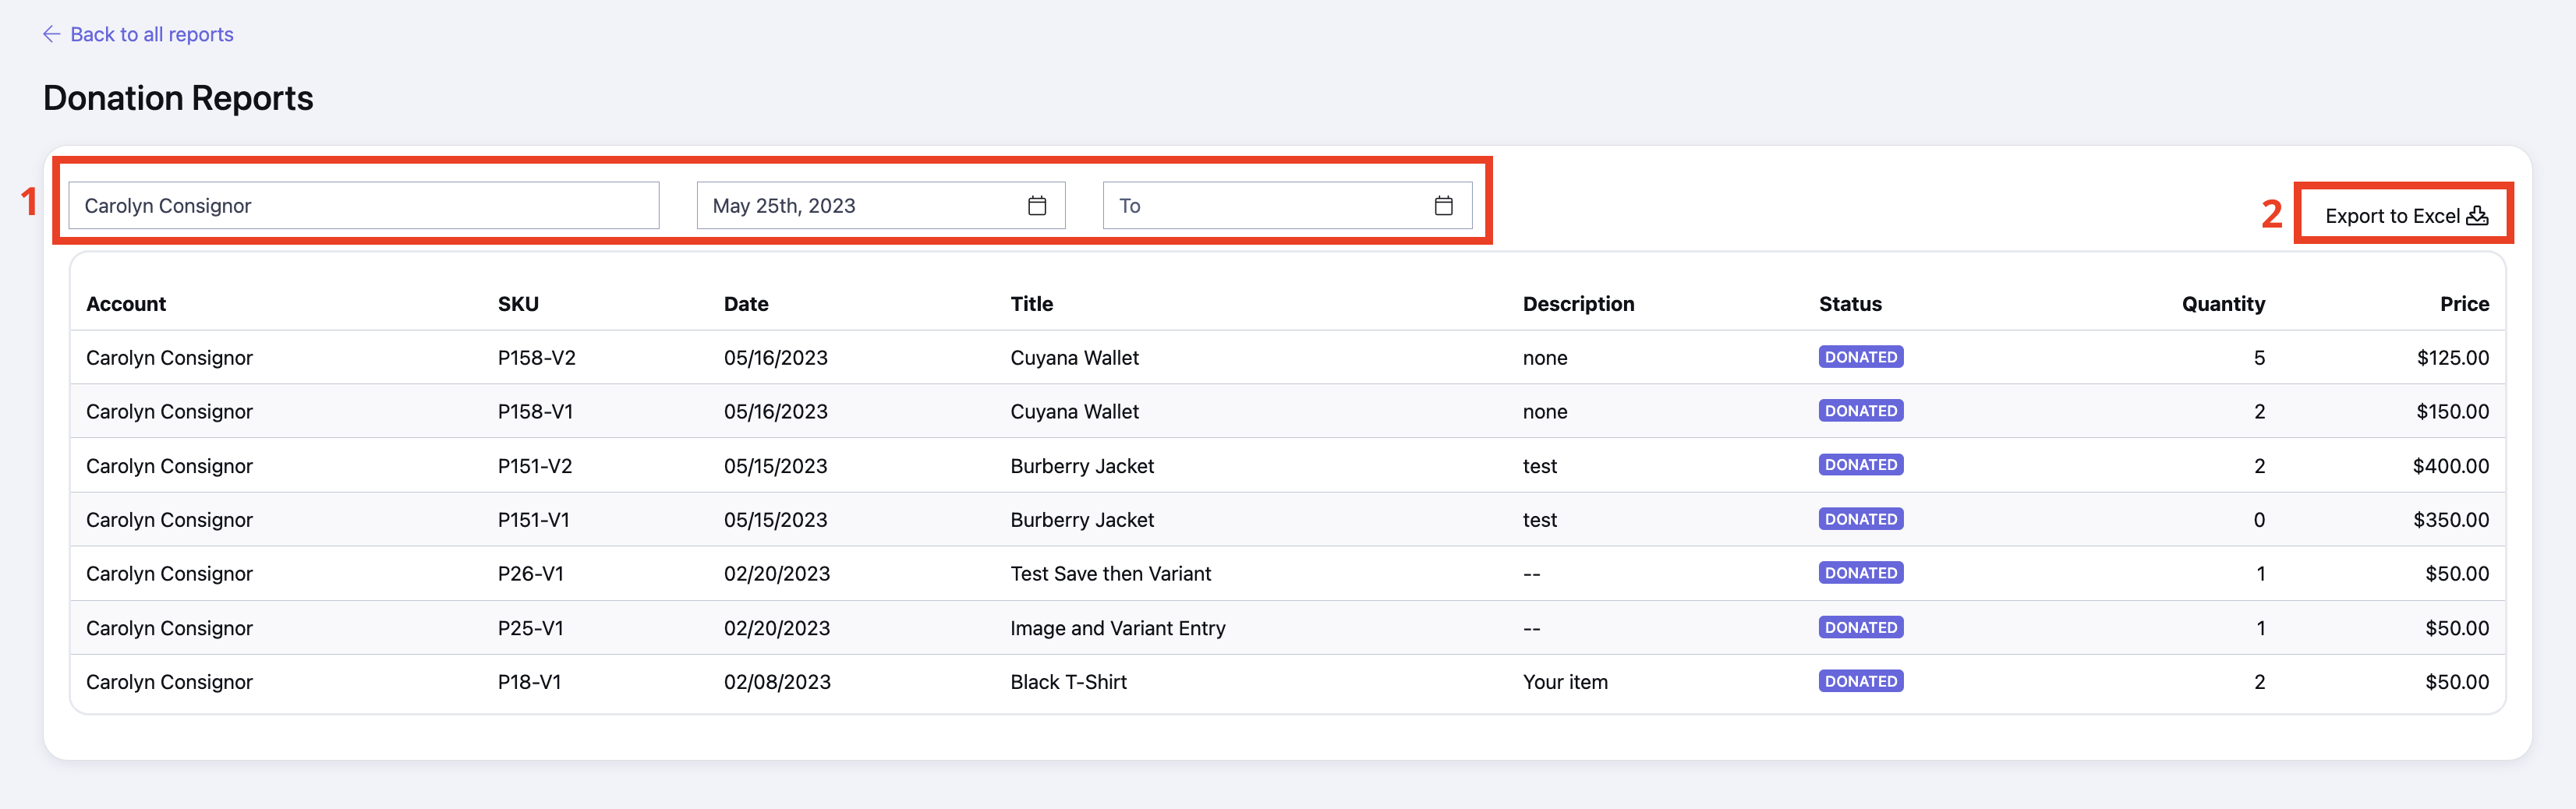Click the $125.00 price cell
This screenshot has height=809, width=2576.
click(x=2452, y=358)
